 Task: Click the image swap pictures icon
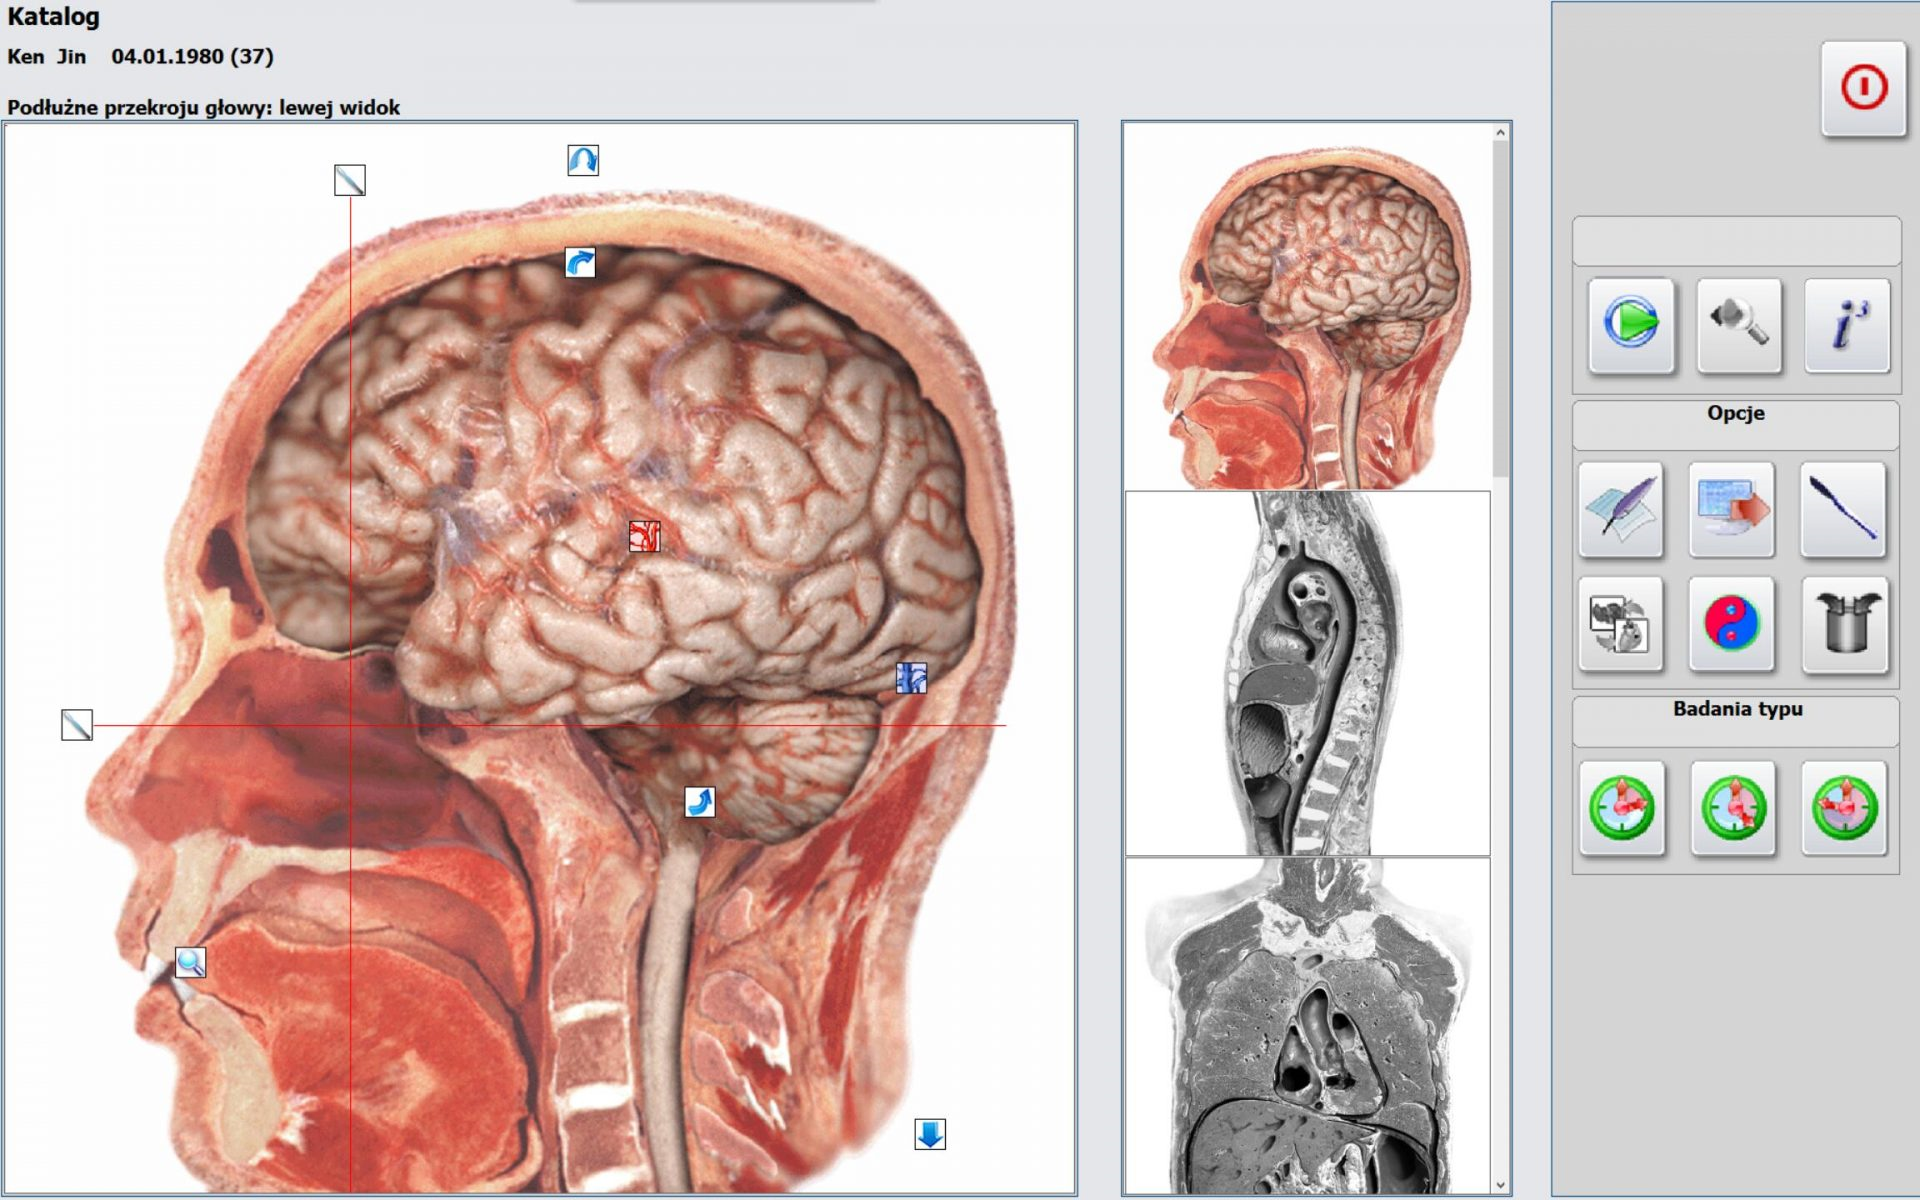tap(1621, 623)
